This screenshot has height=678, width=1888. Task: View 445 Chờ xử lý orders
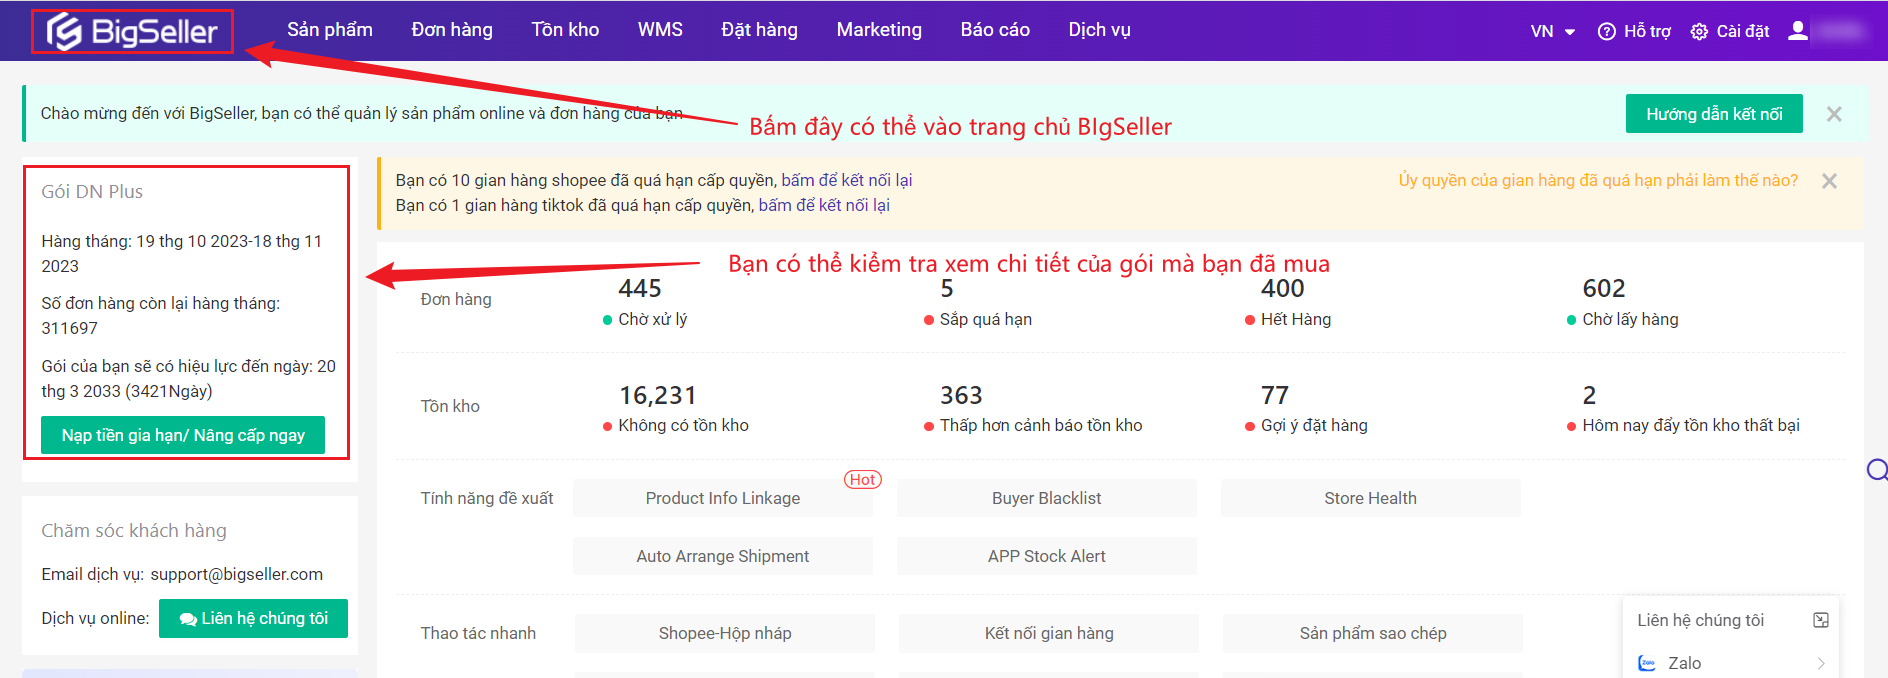(x=645, y=302)
